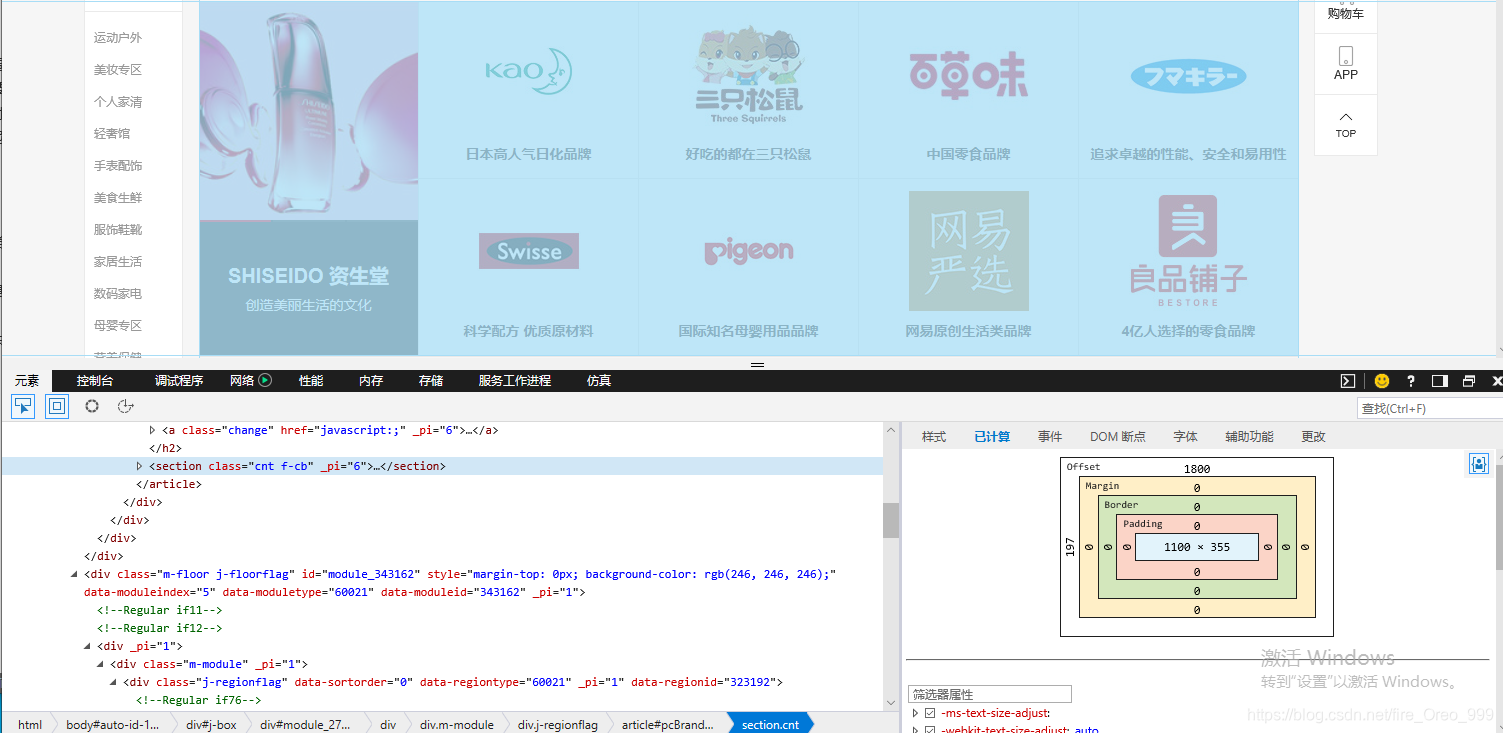Open the 性能 tab
The image size is (1503, 733).
point(311,381)
